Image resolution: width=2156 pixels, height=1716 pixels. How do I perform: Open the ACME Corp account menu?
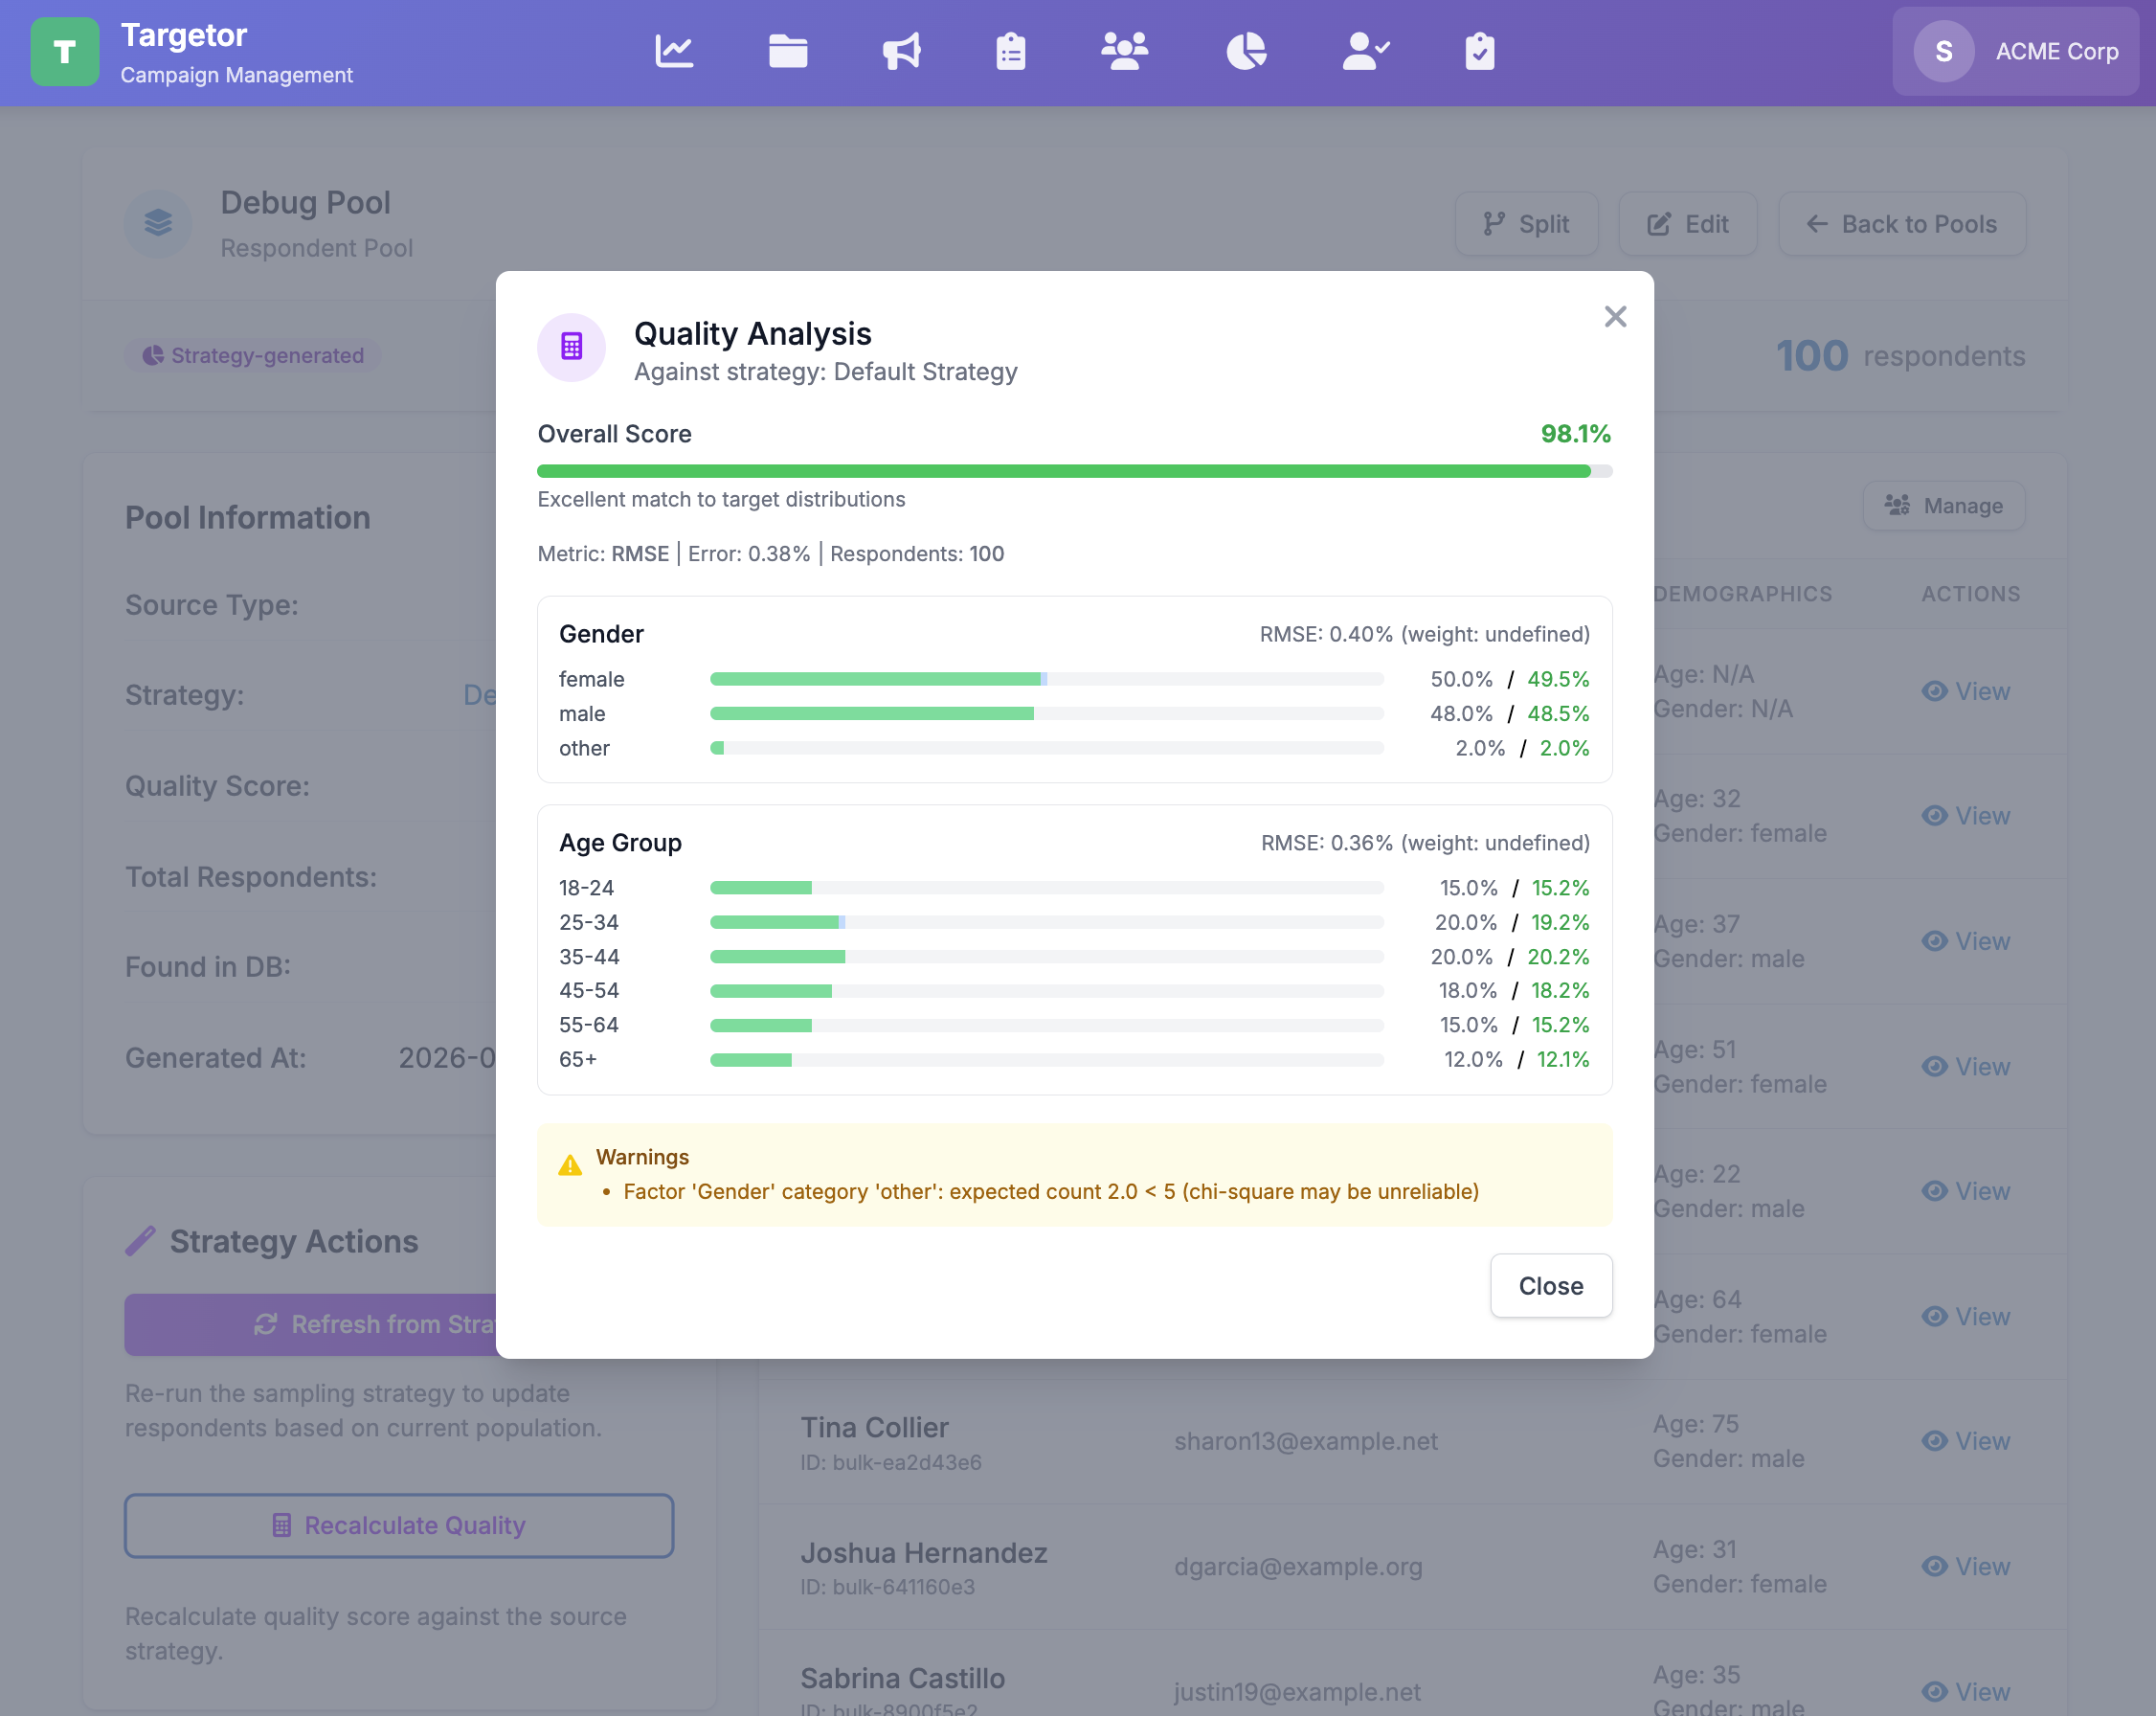pyautogui.click(x=2016, y=51)
